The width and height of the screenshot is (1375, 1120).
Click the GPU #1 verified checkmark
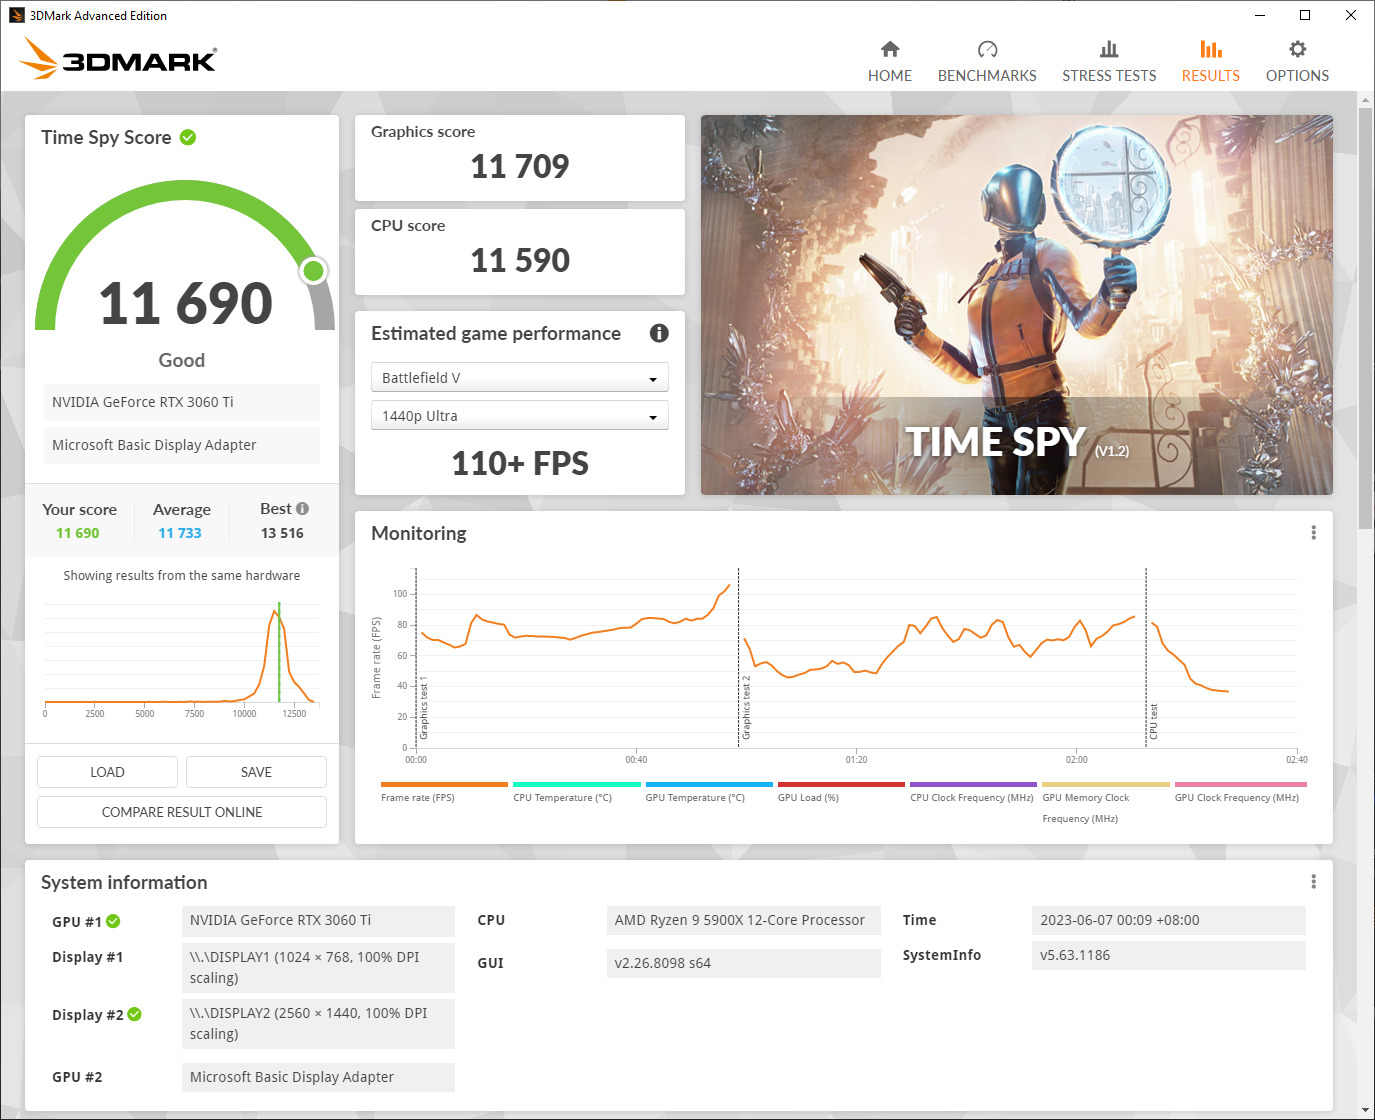coord(115,921)
